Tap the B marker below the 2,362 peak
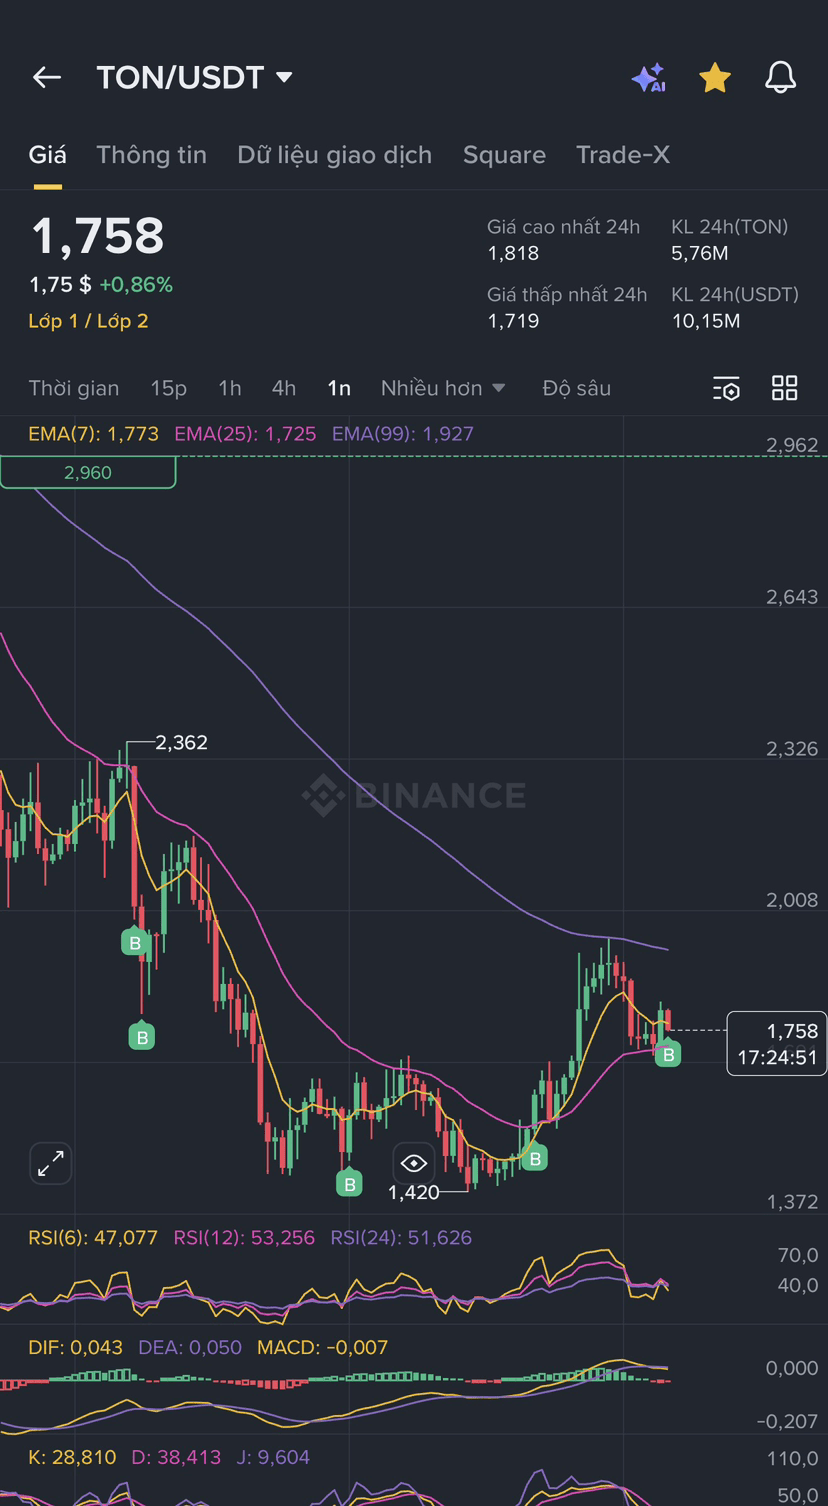 135,942
